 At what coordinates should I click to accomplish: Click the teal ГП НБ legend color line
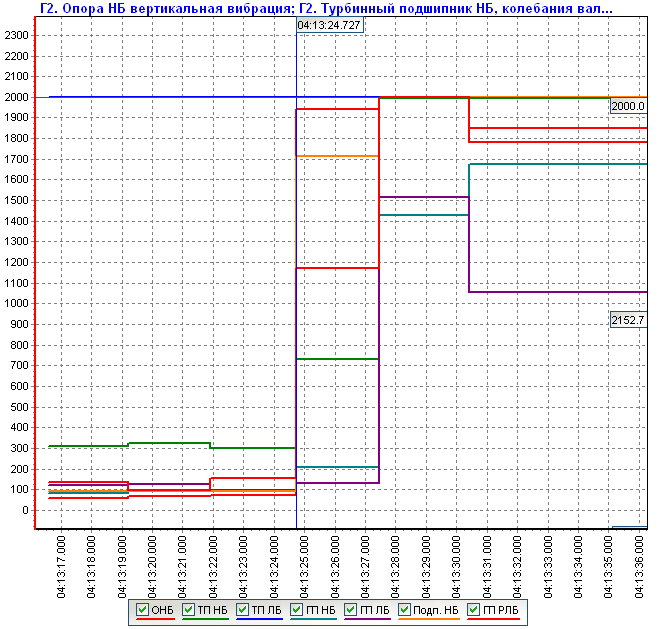tap(313, 619)
